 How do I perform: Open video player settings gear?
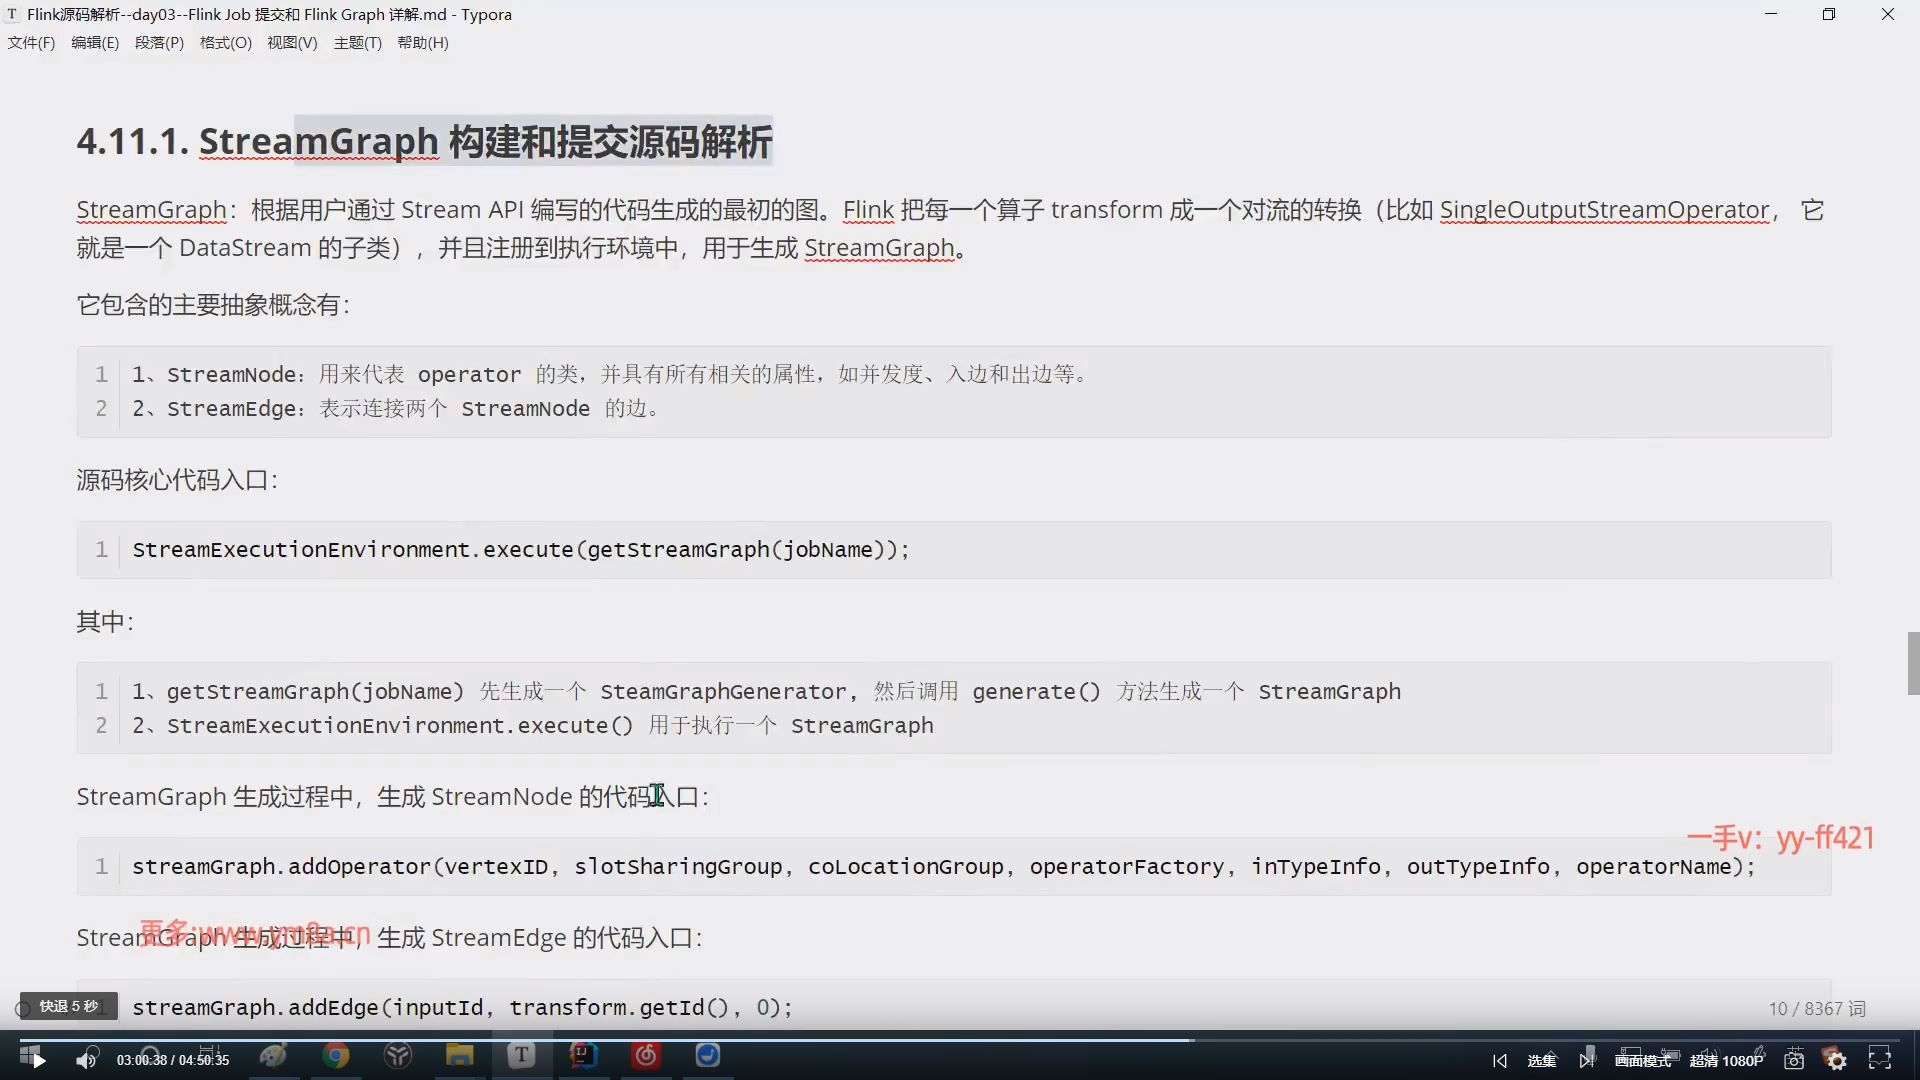(1836, 1060)
